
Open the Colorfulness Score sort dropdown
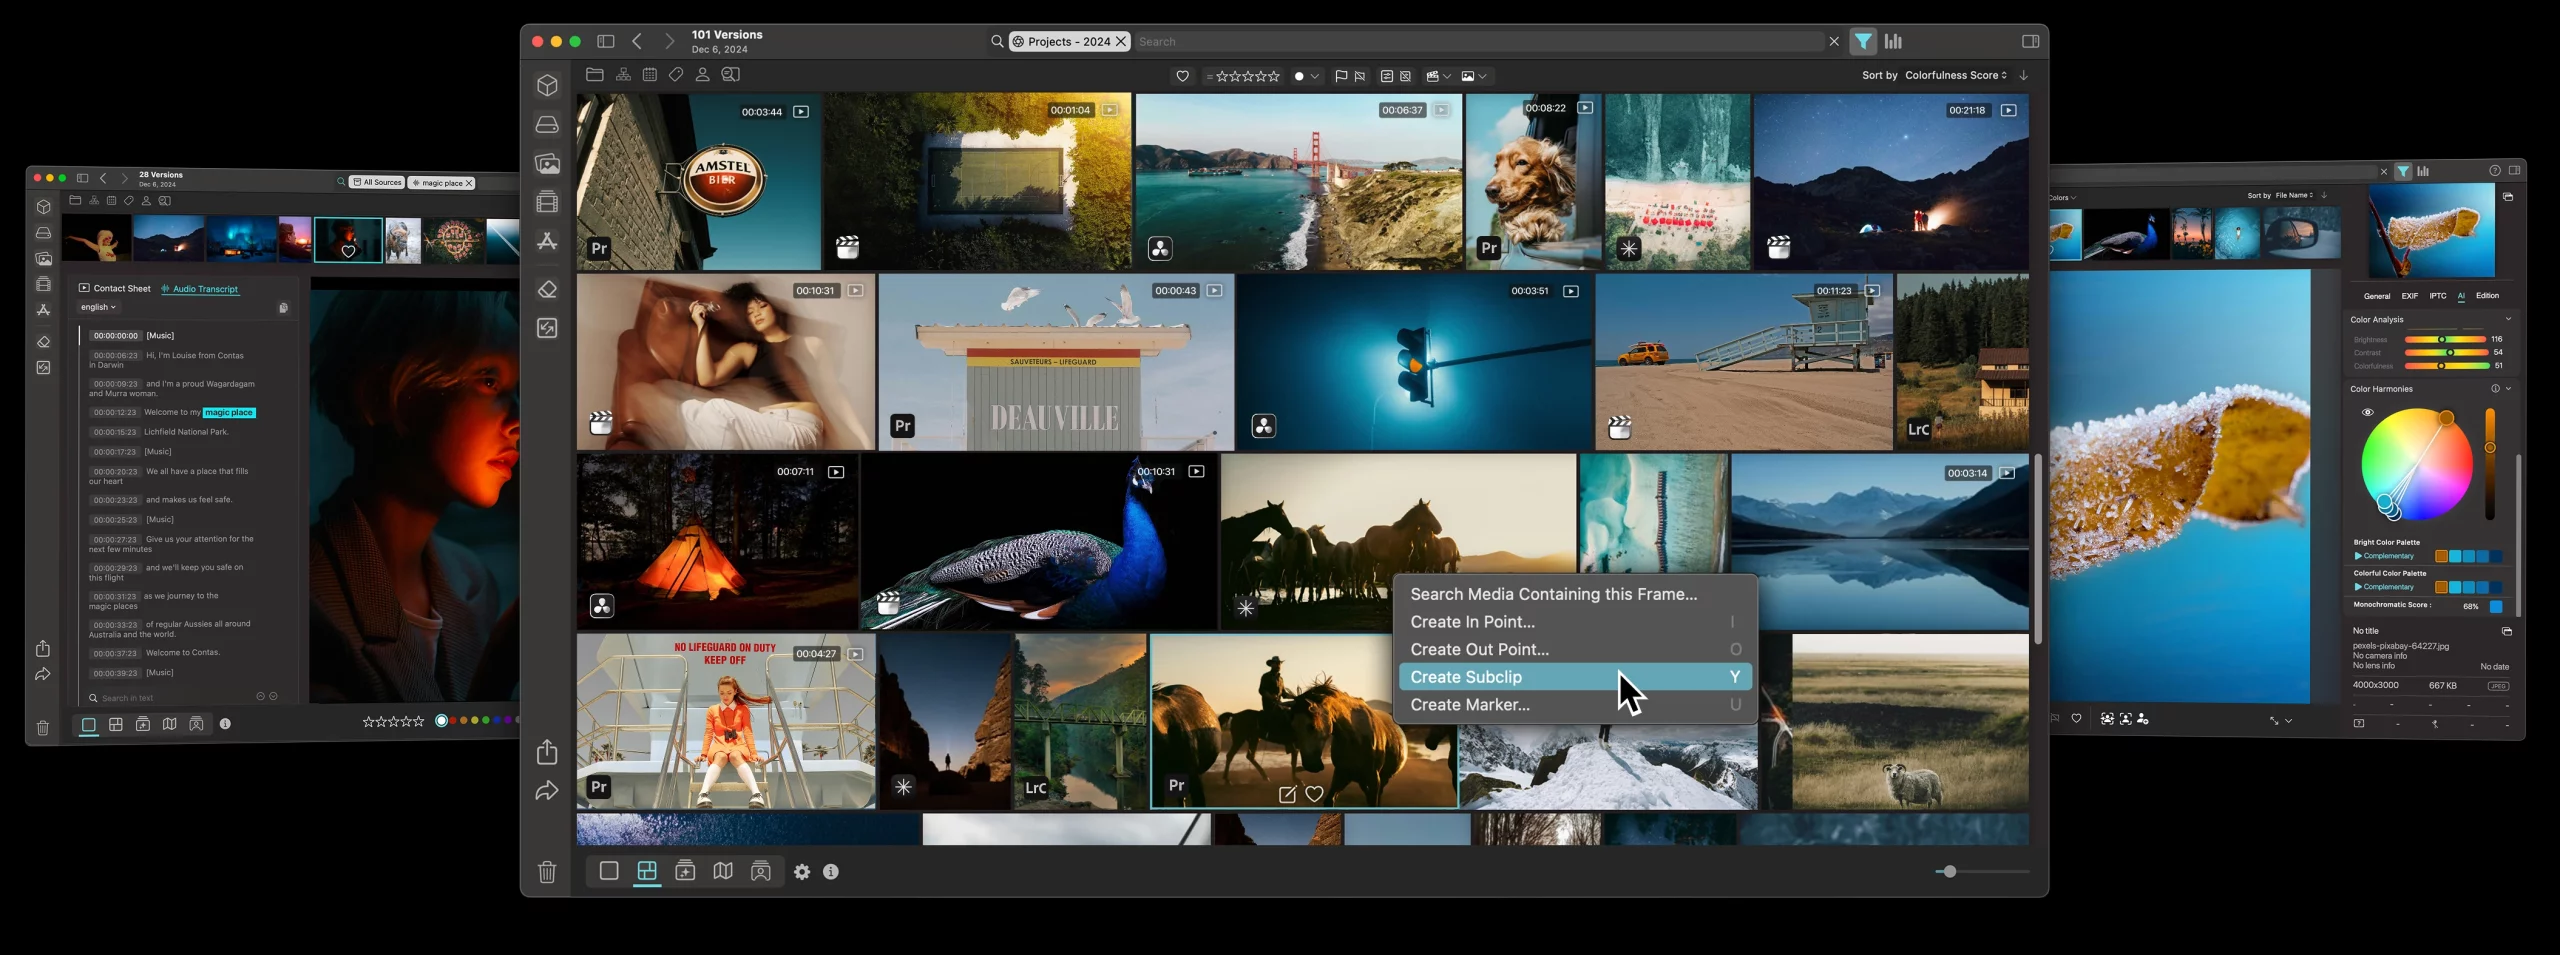click(1955, 75)
